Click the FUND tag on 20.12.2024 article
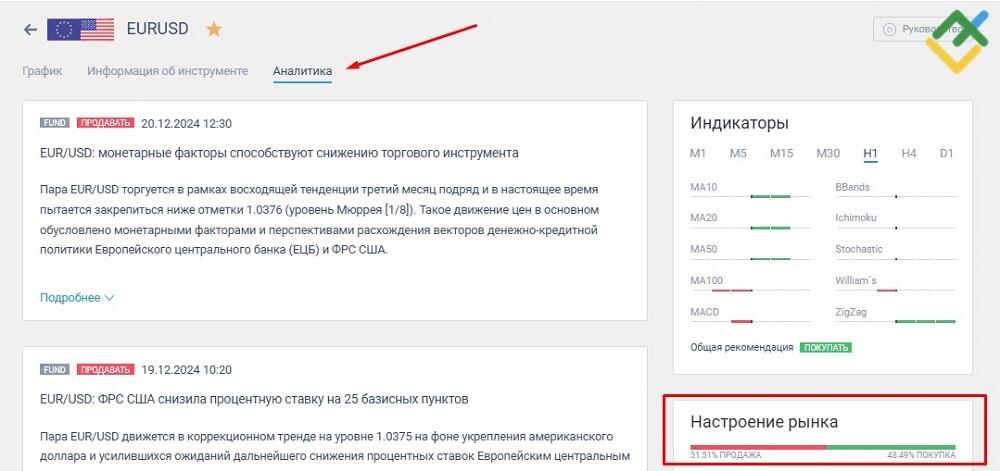 (55, 123)
